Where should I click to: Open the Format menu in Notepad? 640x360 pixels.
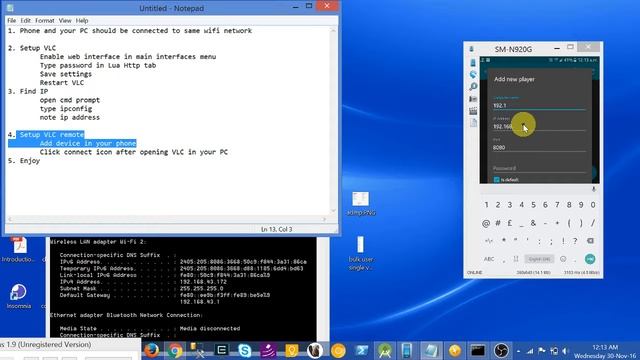pyautogui.click(x=44, y=20)
